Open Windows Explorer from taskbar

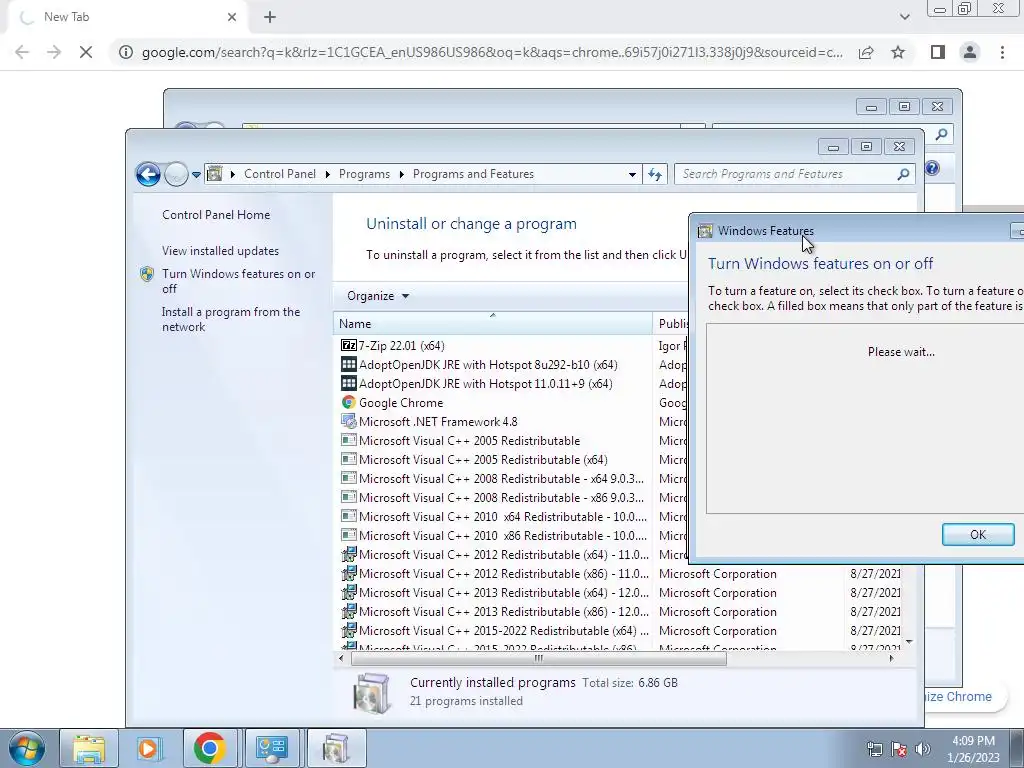[89, 748]
